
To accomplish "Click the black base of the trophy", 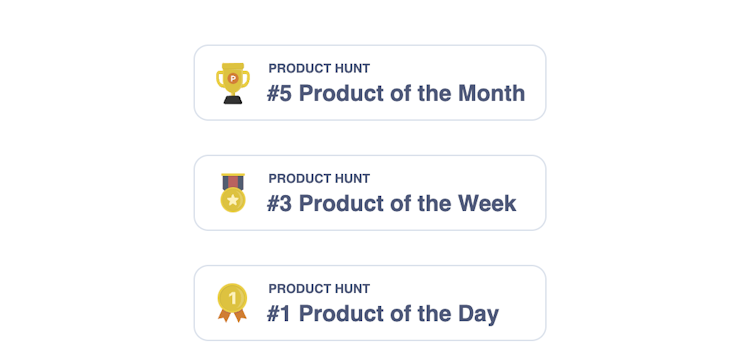I will pyautogui.click(x=233, y=99).
